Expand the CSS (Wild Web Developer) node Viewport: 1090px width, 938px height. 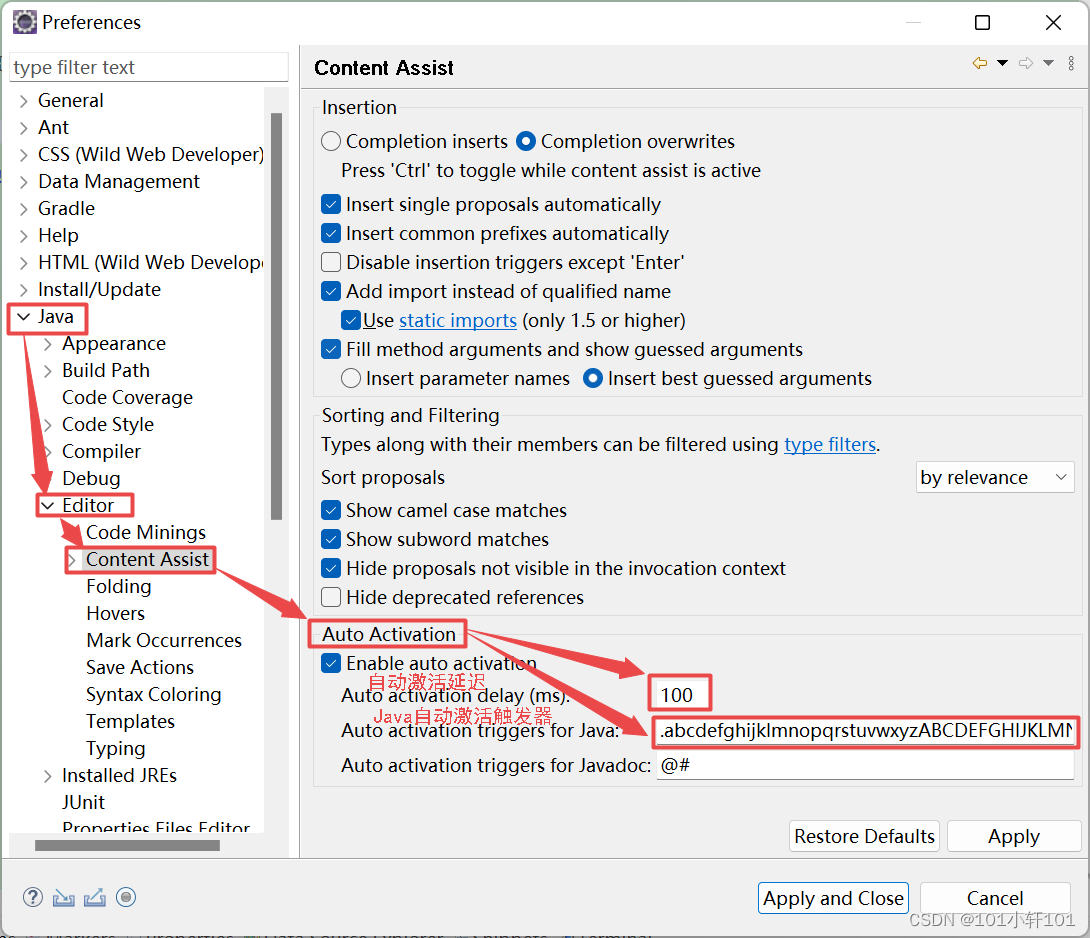click(x=24, y=154)
